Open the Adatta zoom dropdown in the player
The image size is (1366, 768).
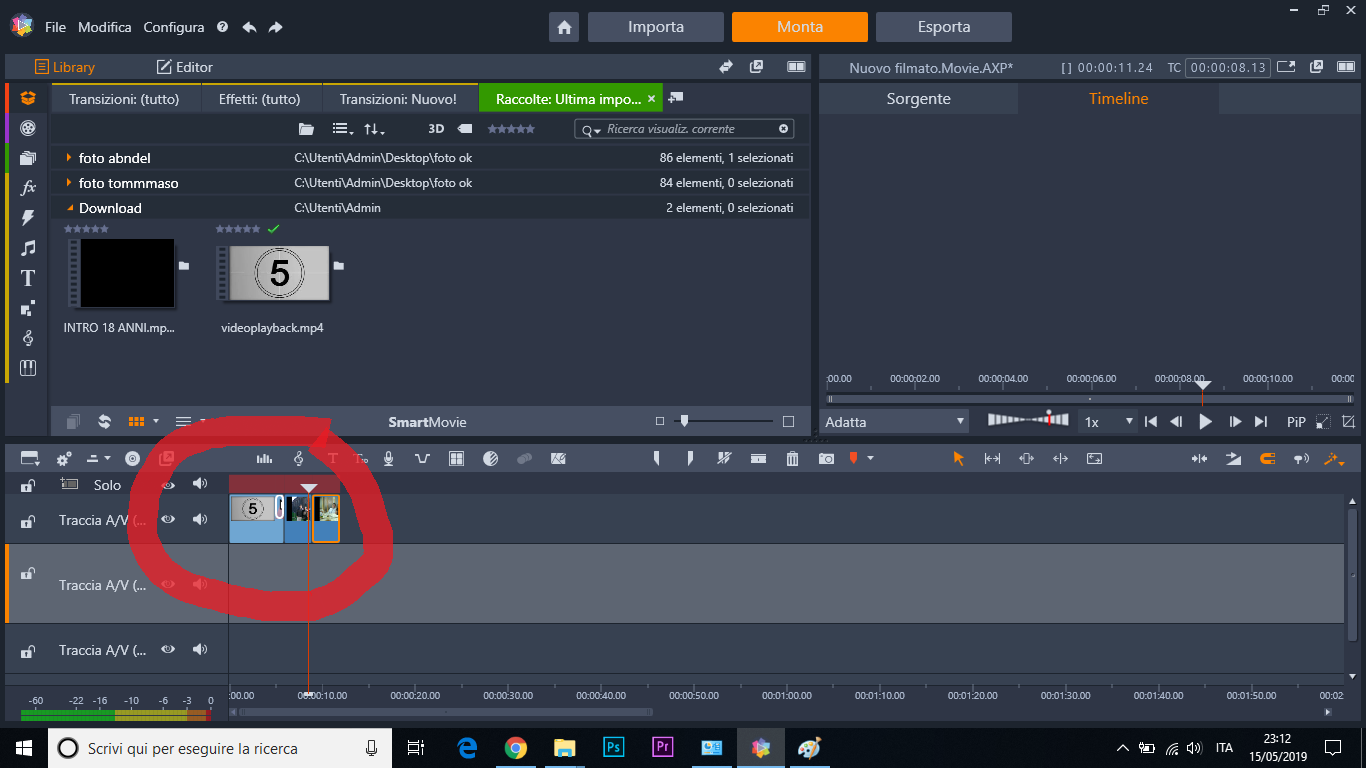coord(895,422)
